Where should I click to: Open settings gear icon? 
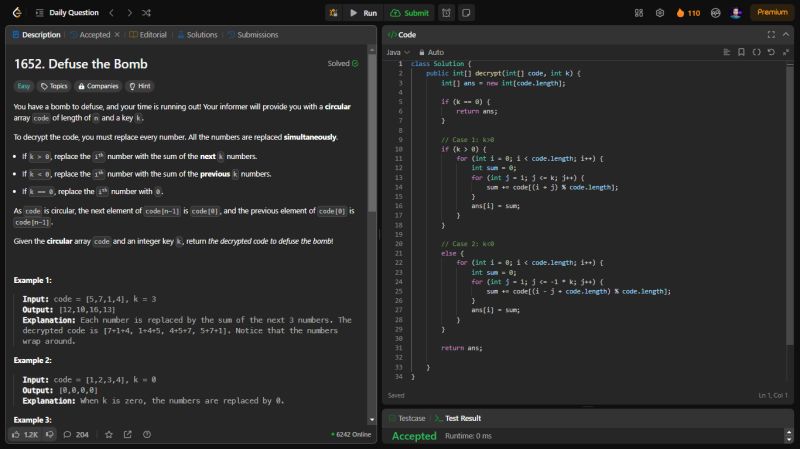click(660, 13)
